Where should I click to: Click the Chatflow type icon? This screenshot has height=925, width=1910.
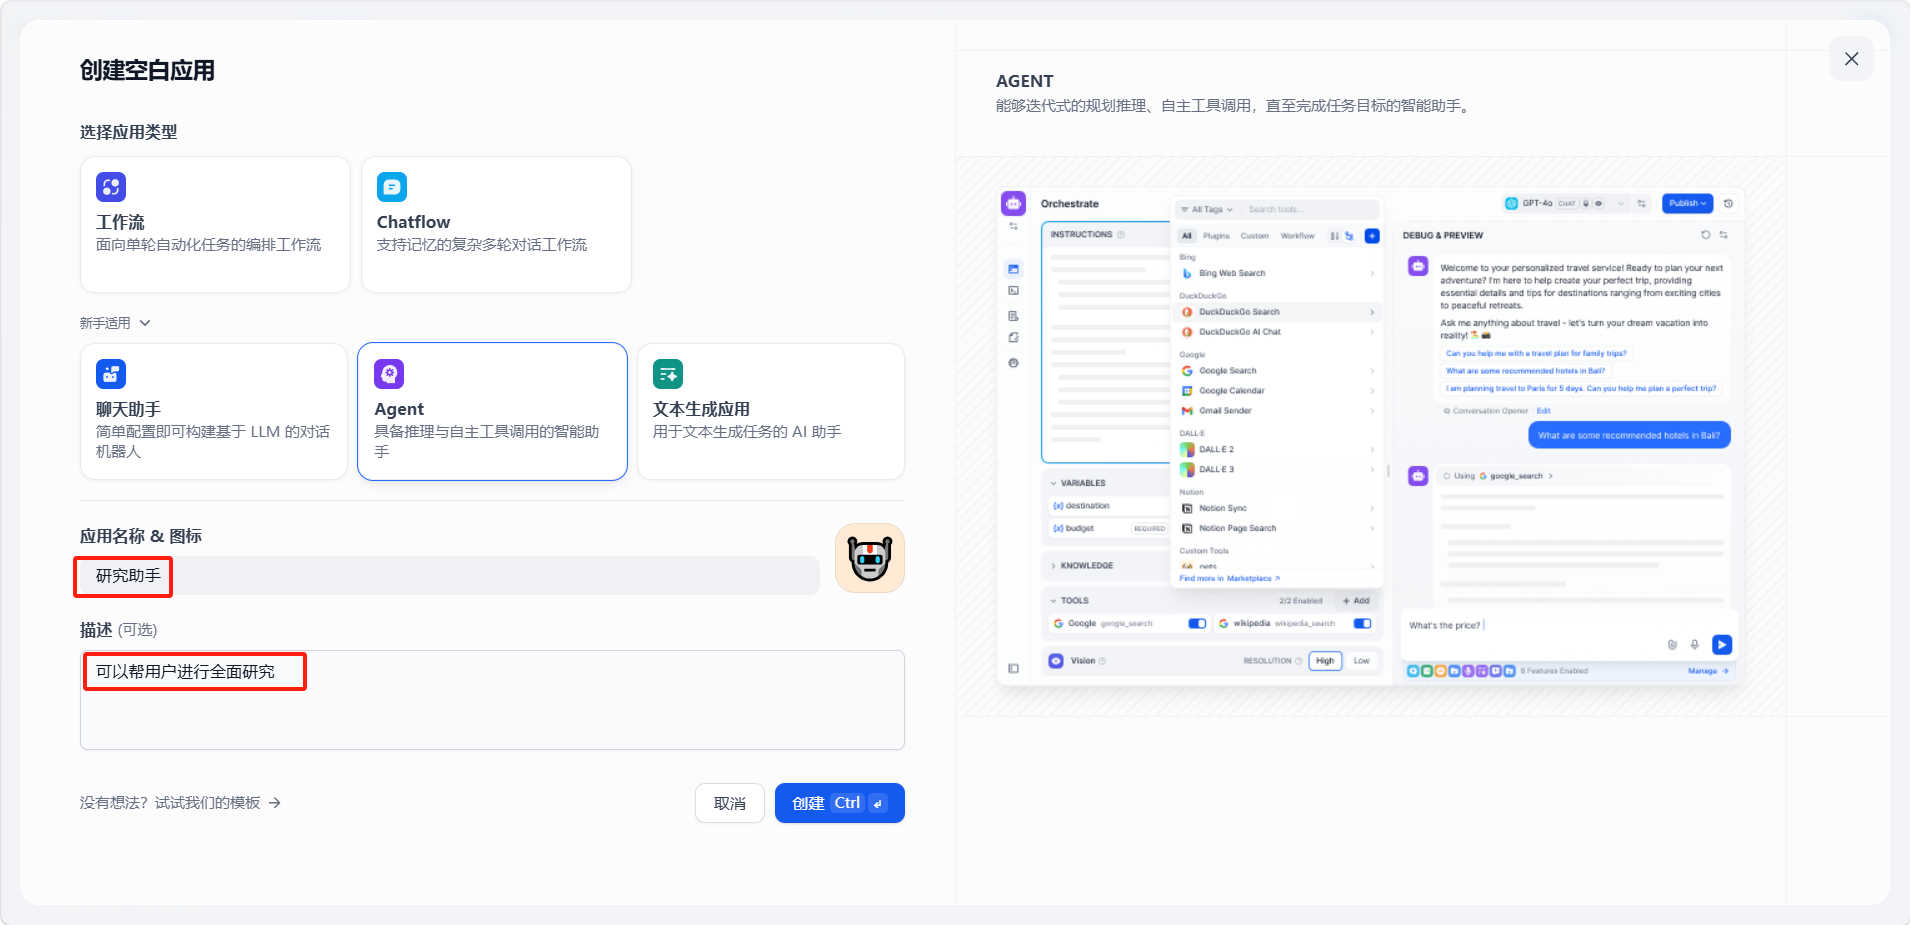click(392, 187)
